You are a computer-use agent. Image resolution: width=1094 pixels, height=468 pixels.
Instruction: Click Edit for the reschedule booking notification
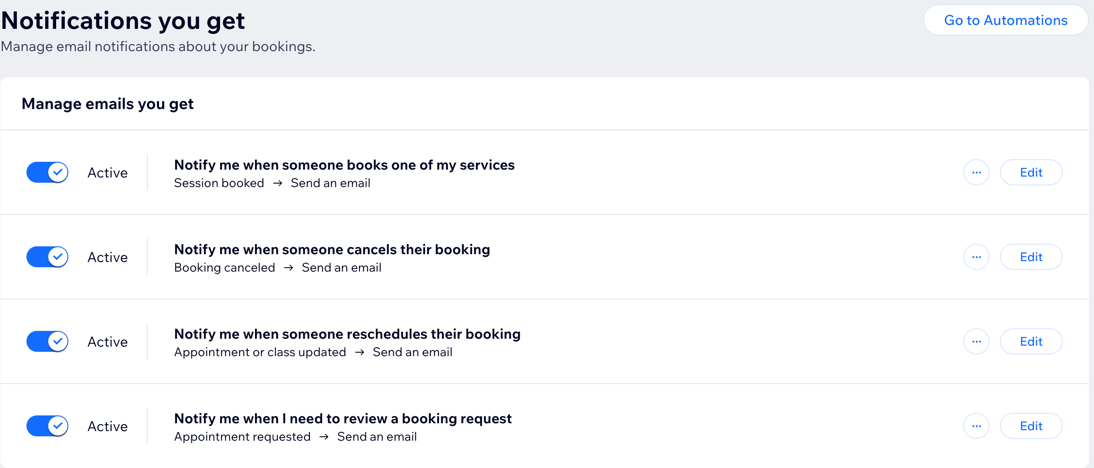point(1031,342)
